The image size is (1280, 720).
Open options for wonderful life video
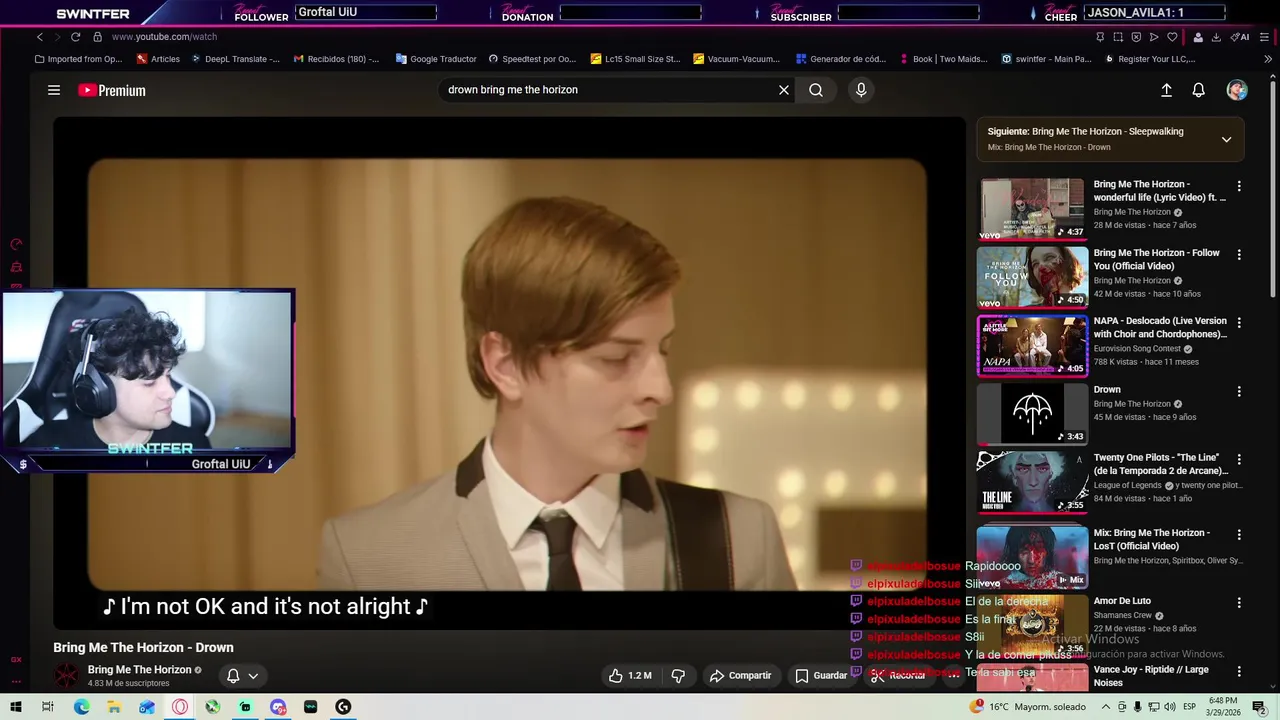click(x=1239, y=186)
